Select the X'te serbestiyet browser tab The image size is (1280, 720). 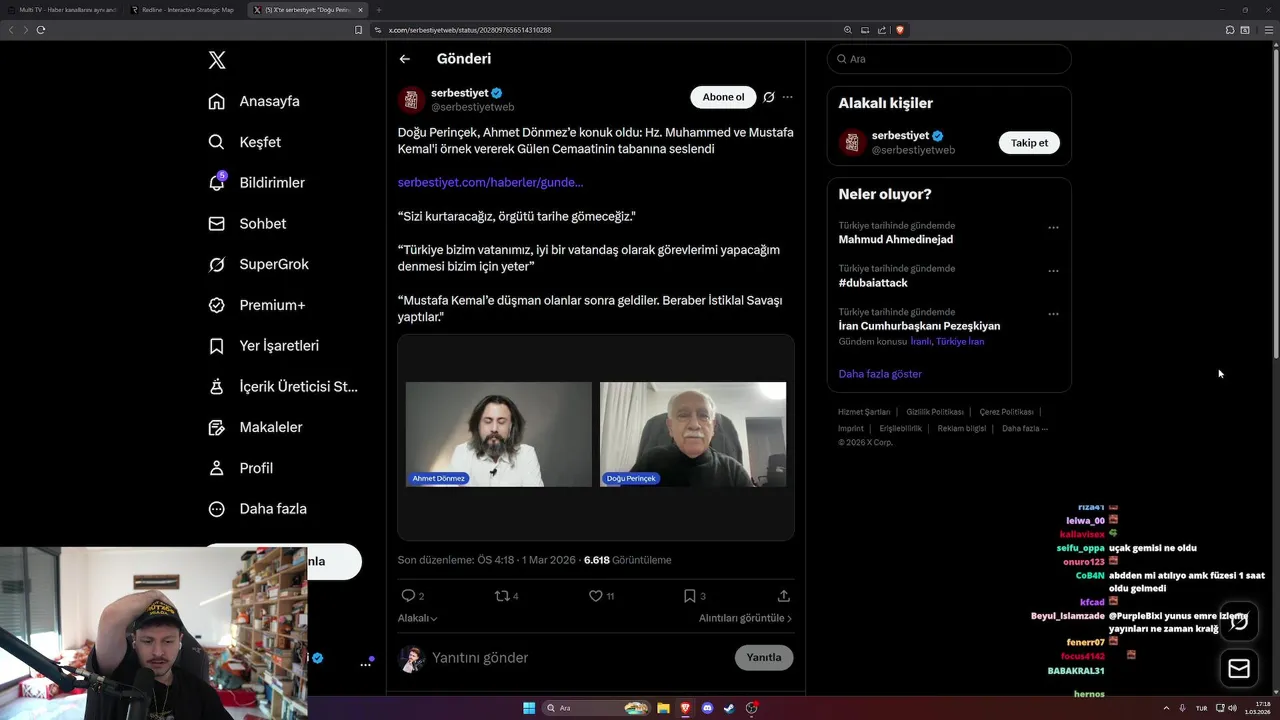(306, 10)
